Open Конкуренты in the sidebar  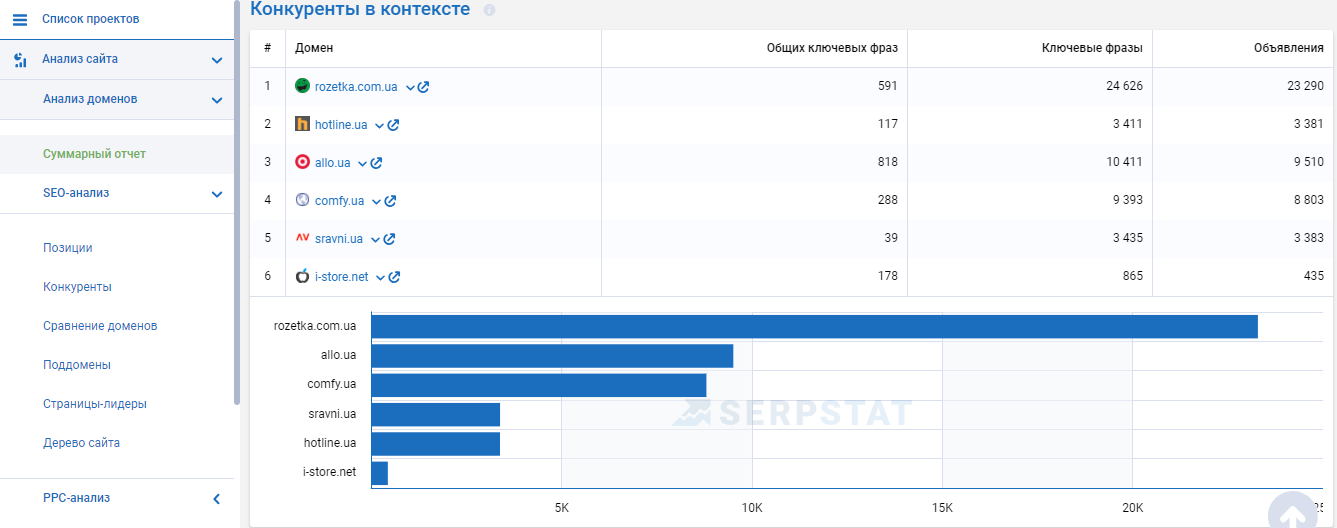77,287
